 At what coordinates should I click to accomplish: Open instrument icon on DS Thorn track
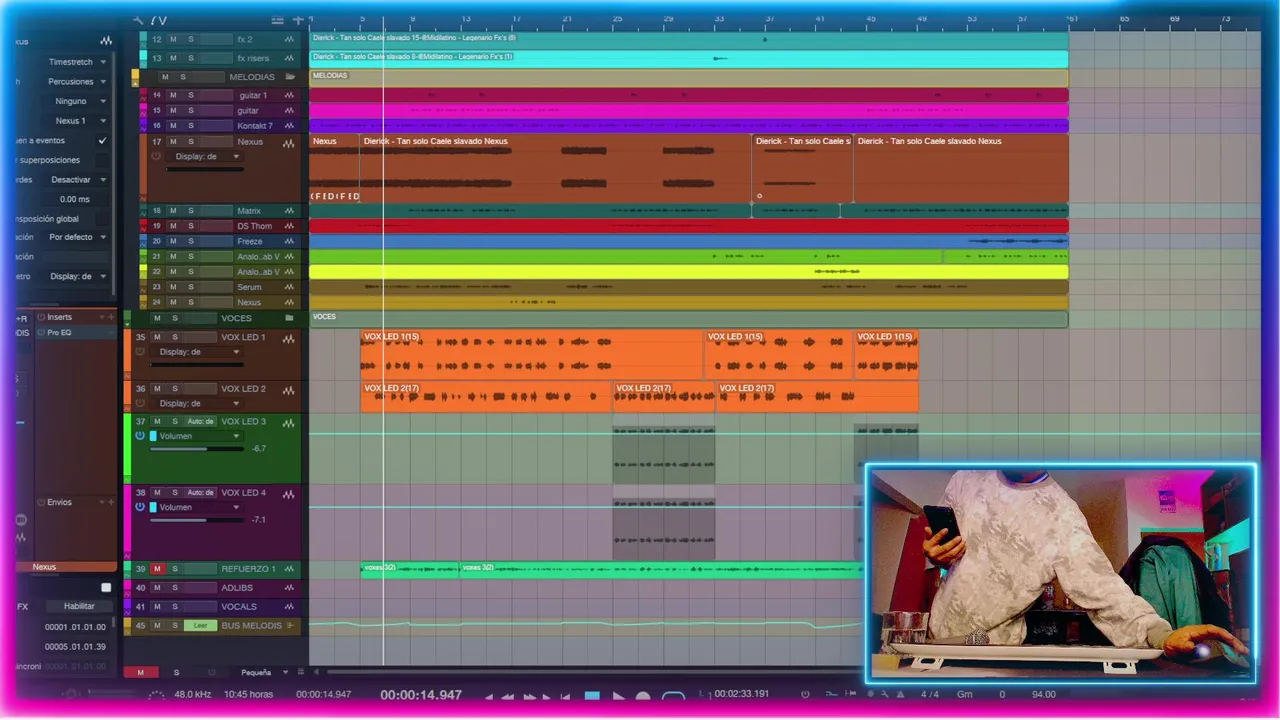289,226
